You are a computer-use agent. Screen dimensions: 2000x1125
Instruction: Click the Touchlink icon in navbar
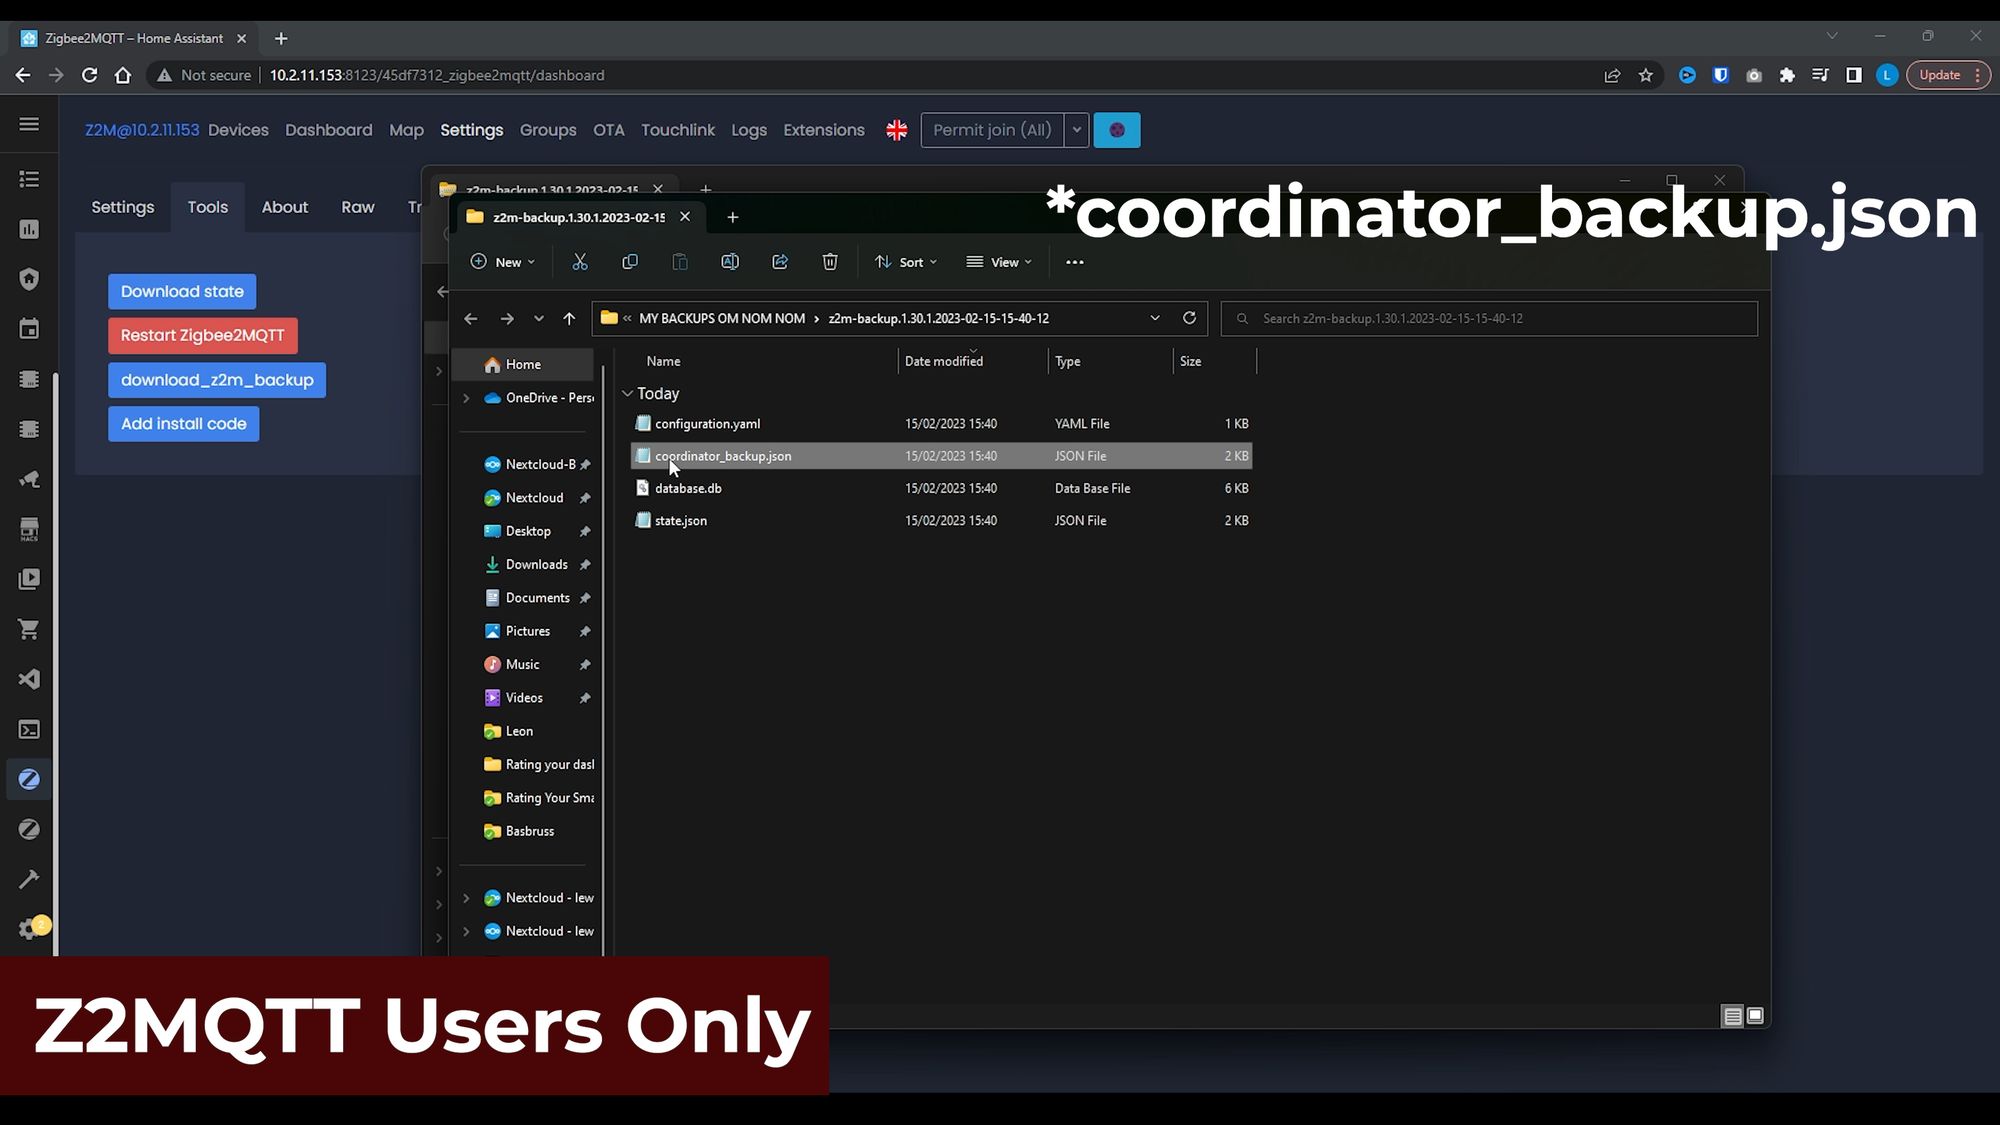tap(677, 129)
